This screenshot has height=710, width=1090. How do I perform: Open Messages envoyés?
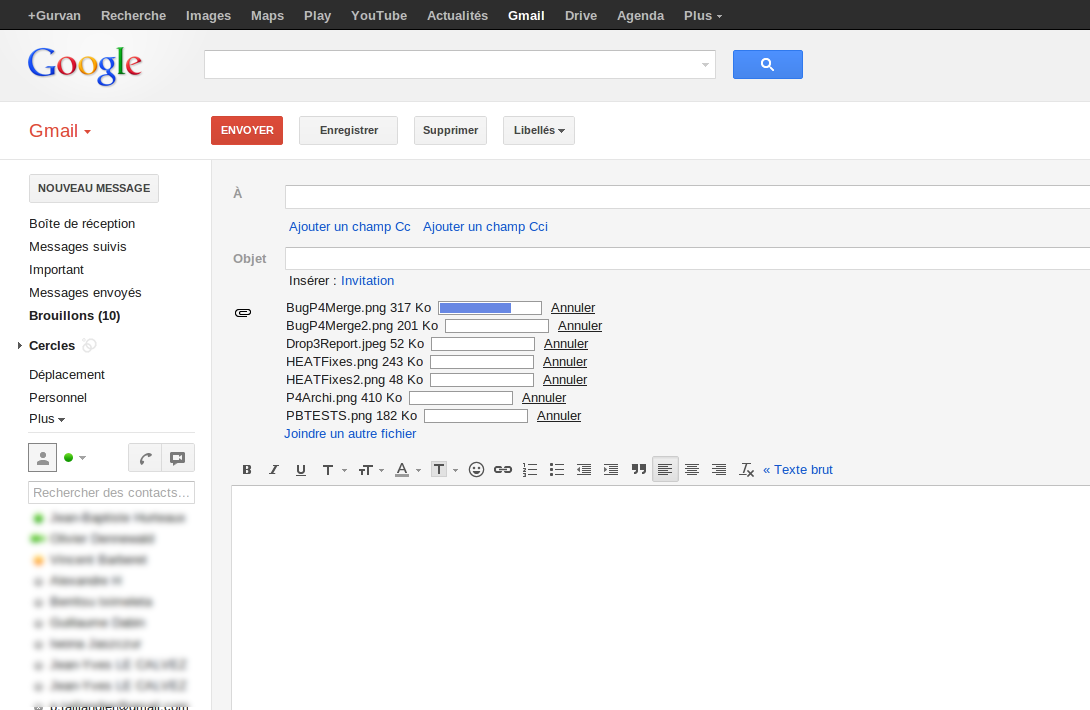point(85,293)
